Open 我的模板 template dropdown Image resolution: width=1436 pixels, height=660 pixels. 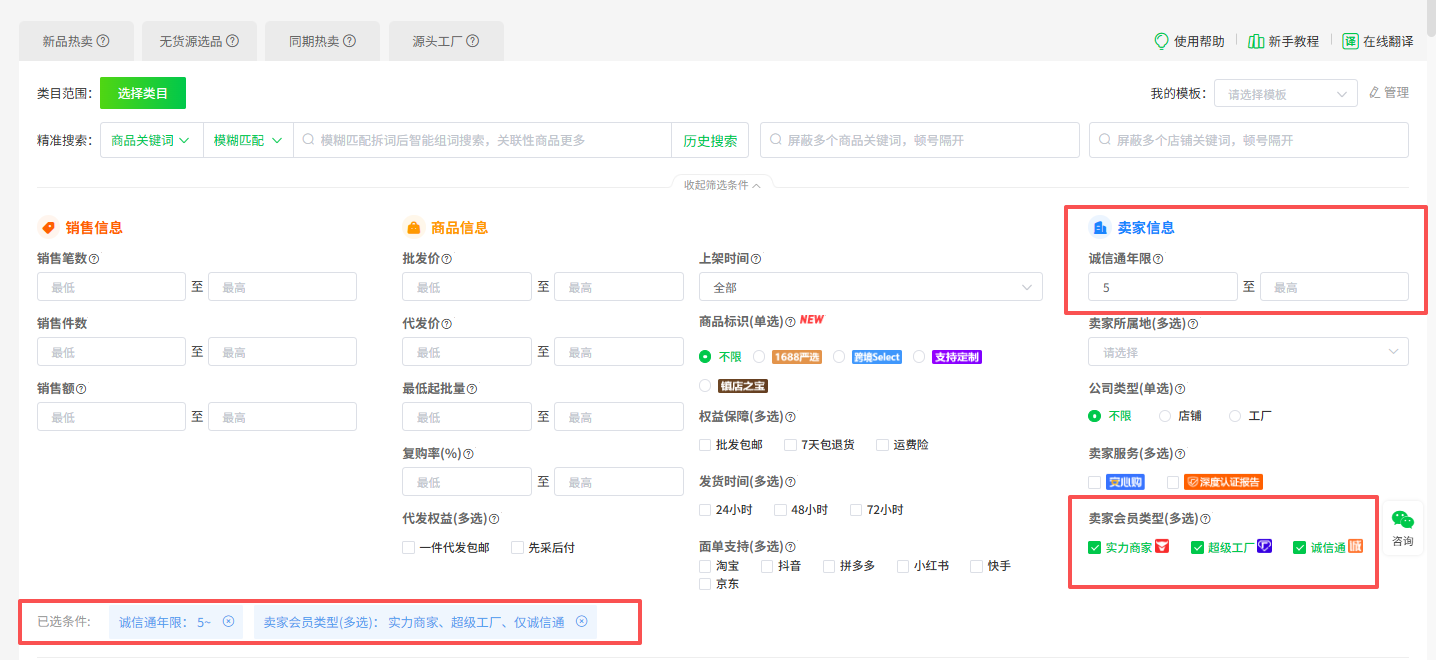click(1285, 94)
